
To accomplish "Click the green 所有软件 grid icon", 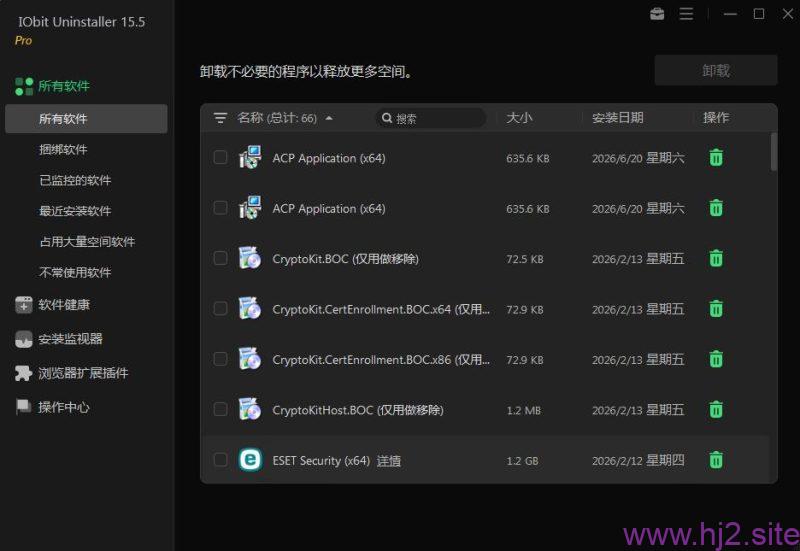I will tap(24, 86).
